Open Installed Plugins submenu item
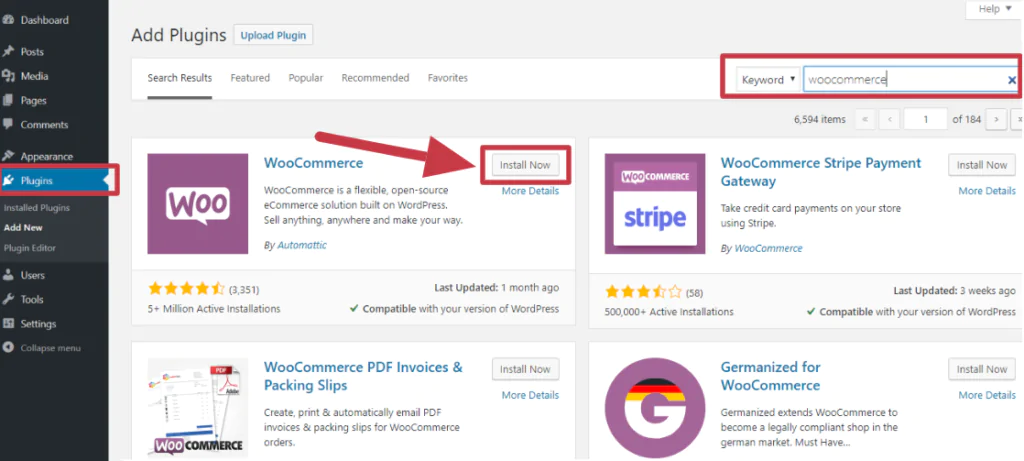 [x=37, y=208]
